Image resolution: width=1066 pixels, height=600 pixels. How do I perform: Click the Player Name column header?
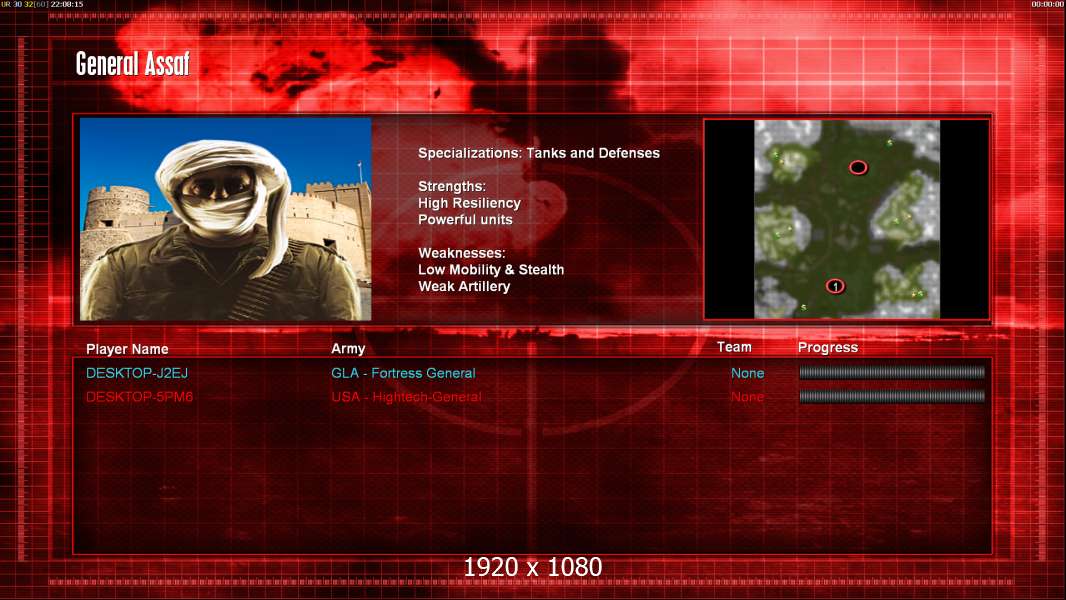[x=127, y=349]
